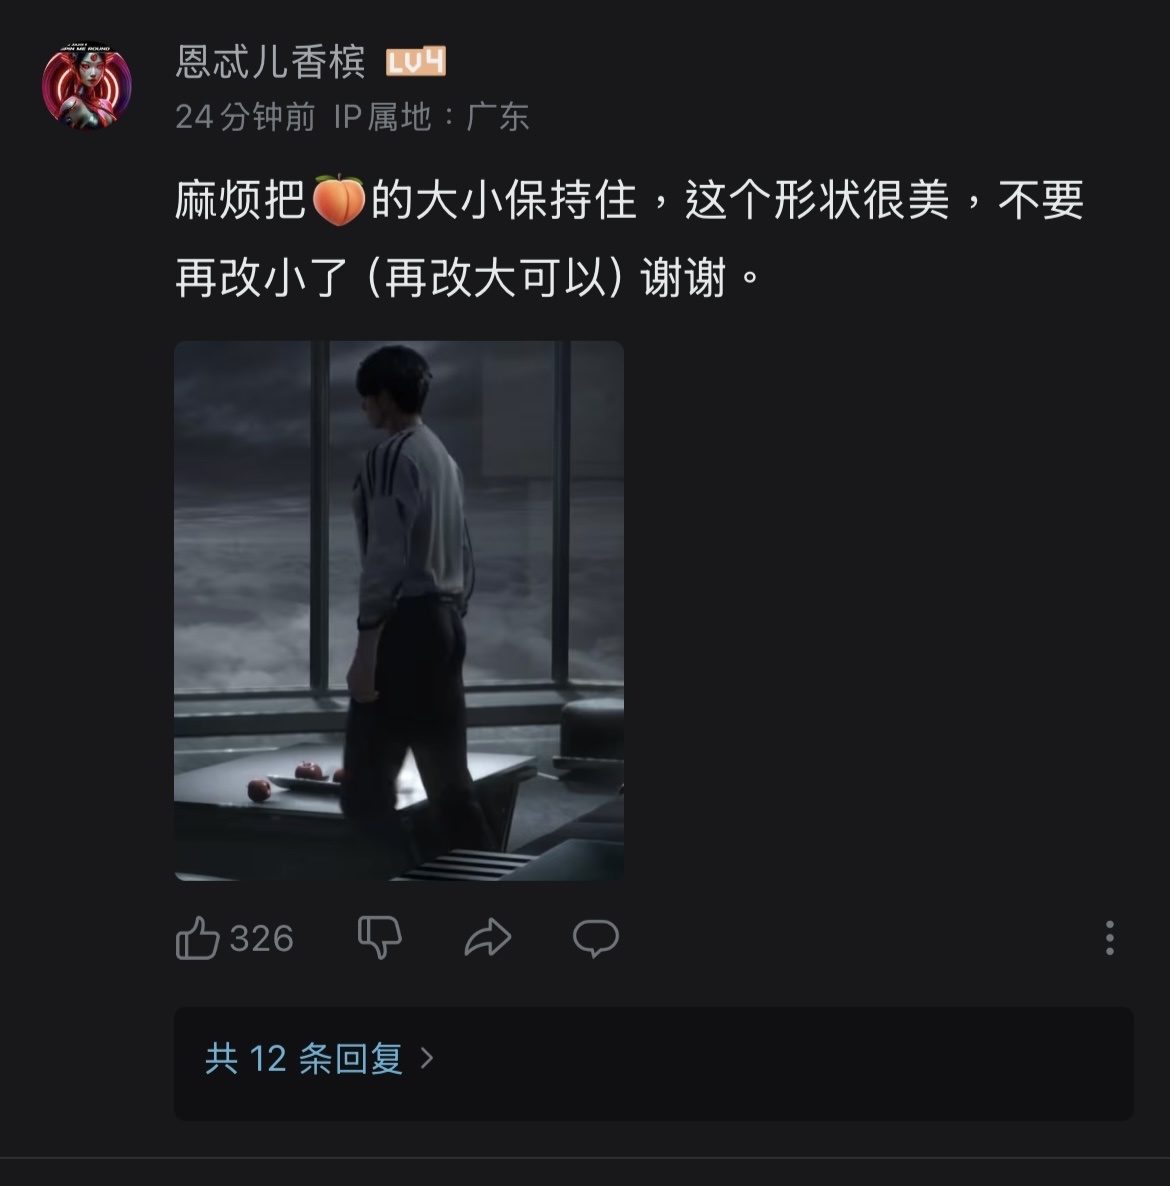Like the comment with thumbs-up icon
This screenshot has height=1186, width=1170.
(197, 938)
